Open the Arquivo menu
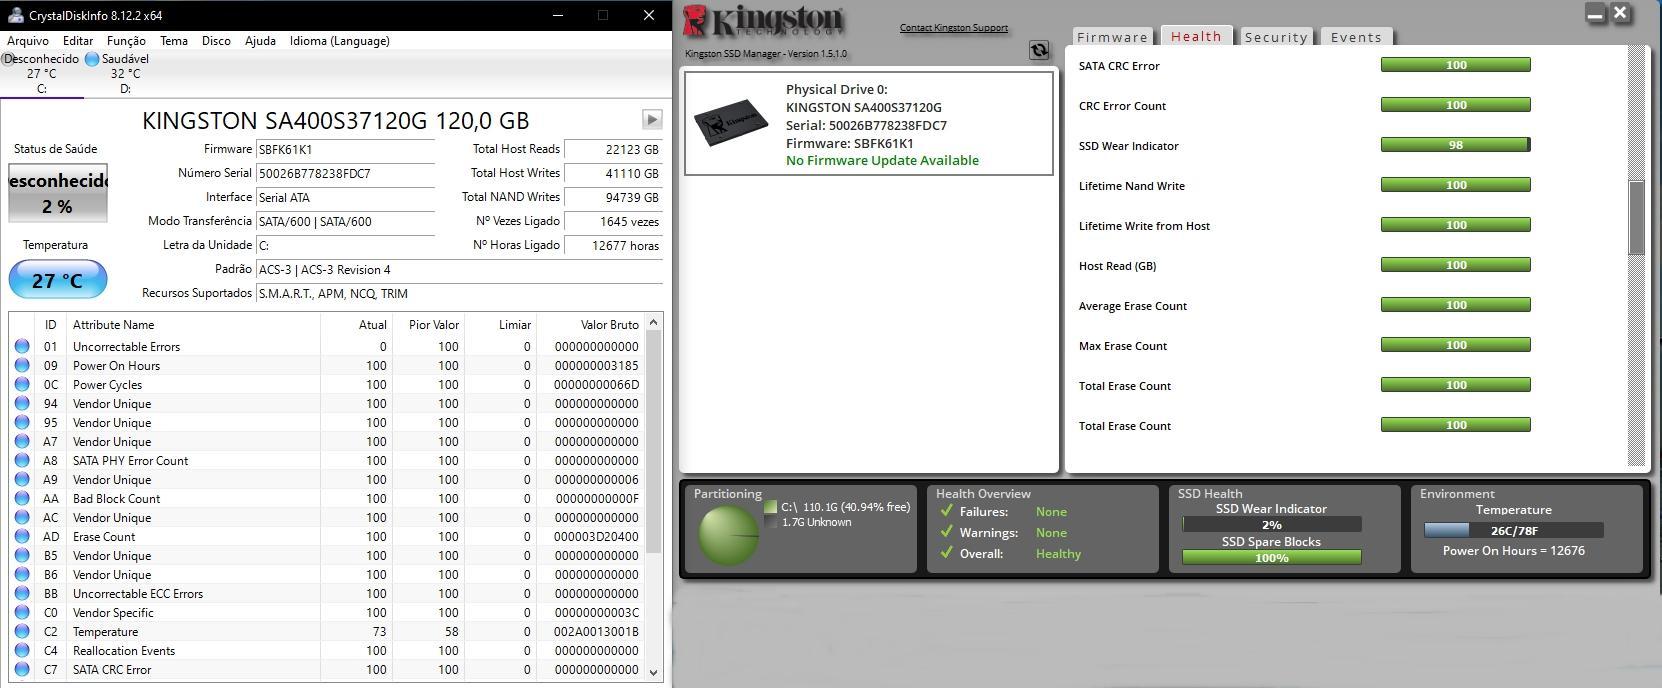The height and width of the screenshot is (688, 1662). (28, 41)
